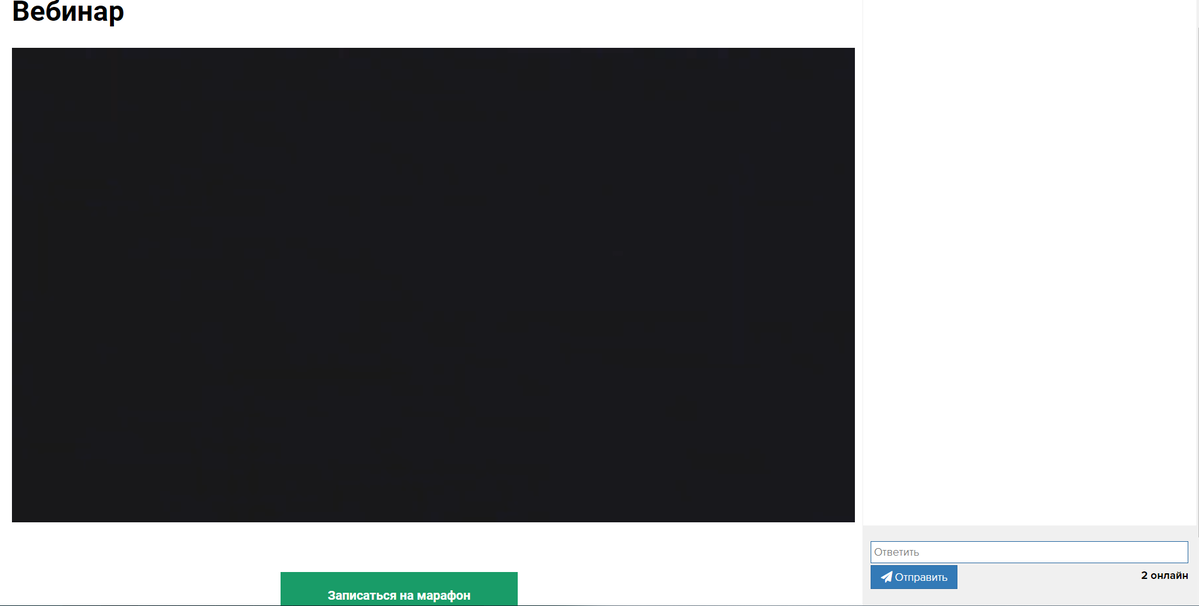Click the paper plane icon on Отправить

[886, 577]
